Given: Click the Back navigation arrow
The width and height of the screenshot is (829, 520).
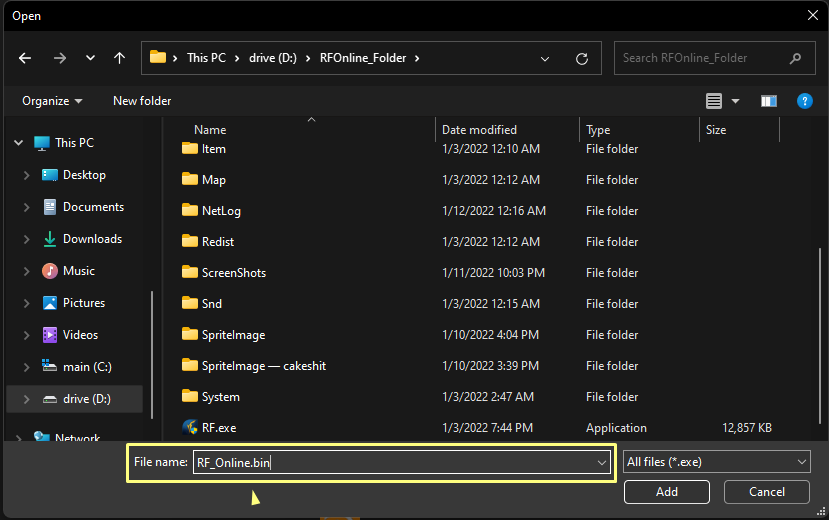Looking at the screenshot, I should 25,58.
